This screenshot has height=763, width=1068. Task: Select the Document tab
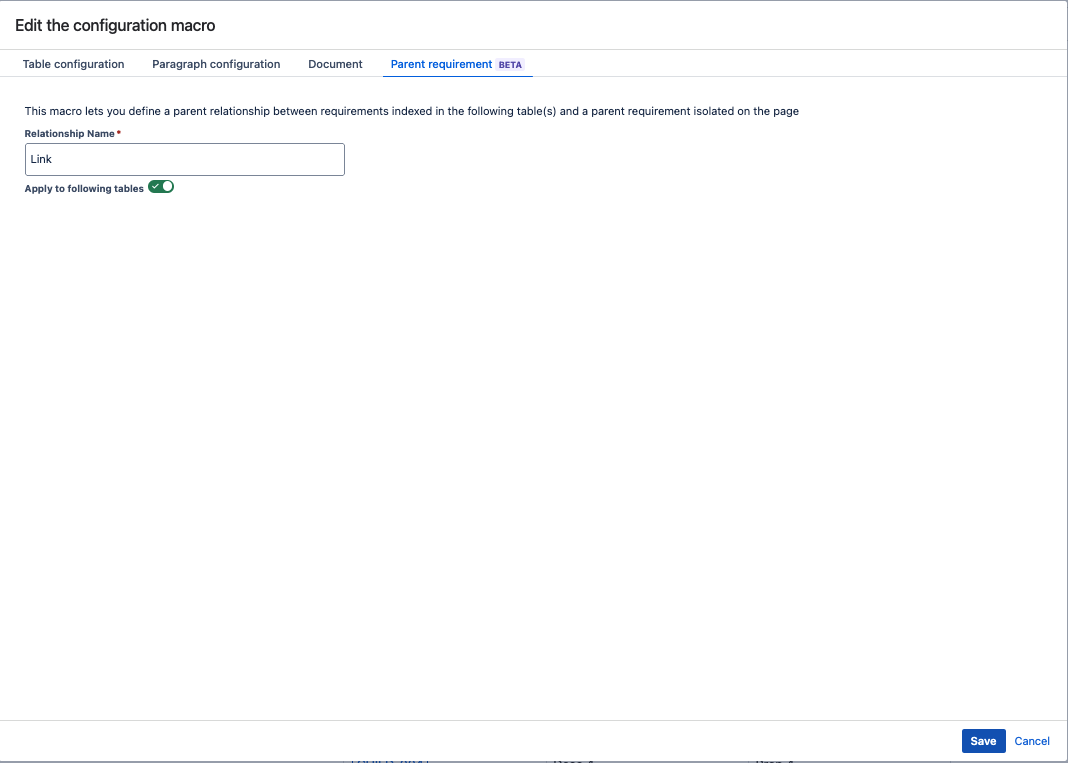(x=335, y=64)
